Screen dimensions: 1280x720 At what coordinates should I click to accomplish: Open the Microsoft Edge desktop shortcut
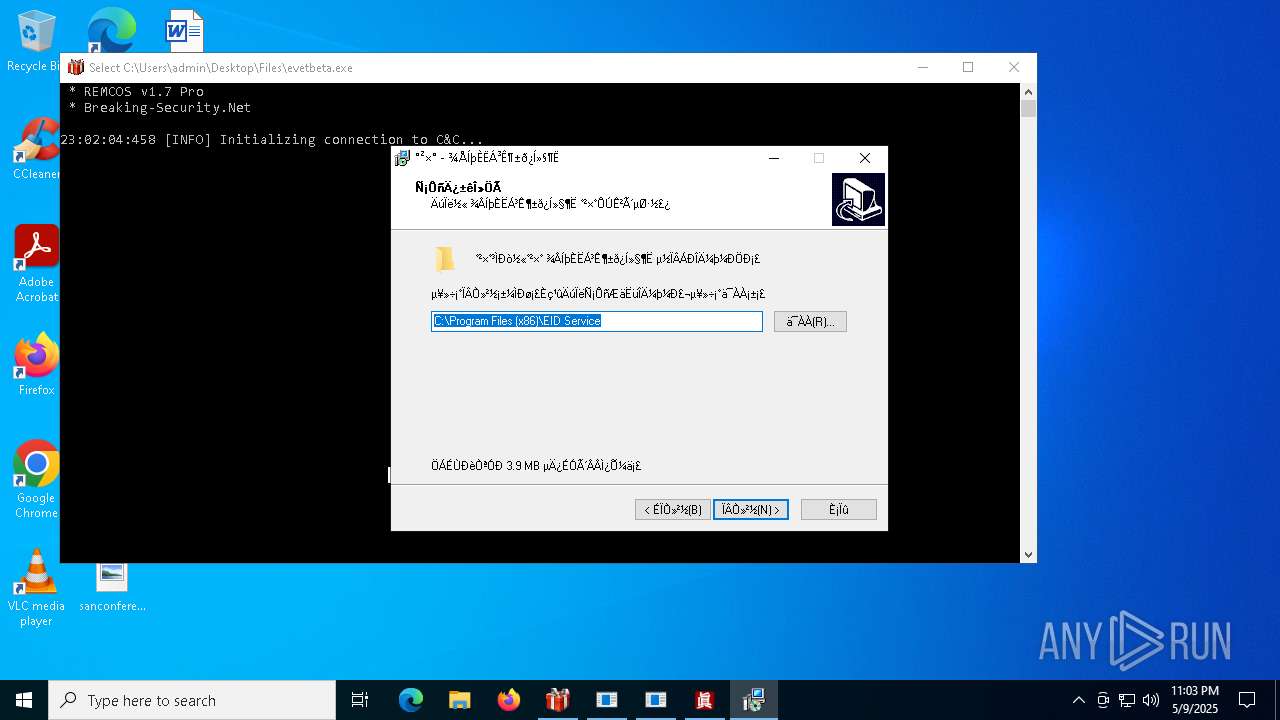111,30
